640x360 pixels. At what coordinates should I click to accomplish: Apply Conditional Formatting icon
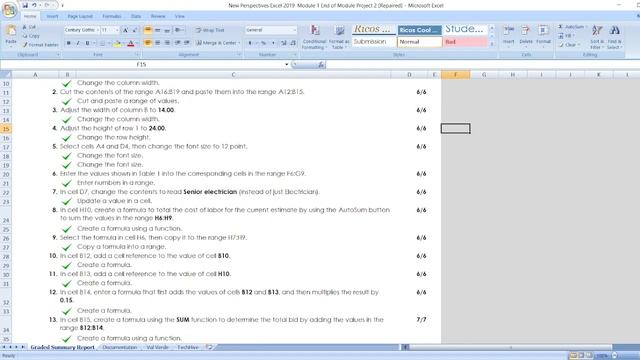pyautogui.click(x=315, y=31)
